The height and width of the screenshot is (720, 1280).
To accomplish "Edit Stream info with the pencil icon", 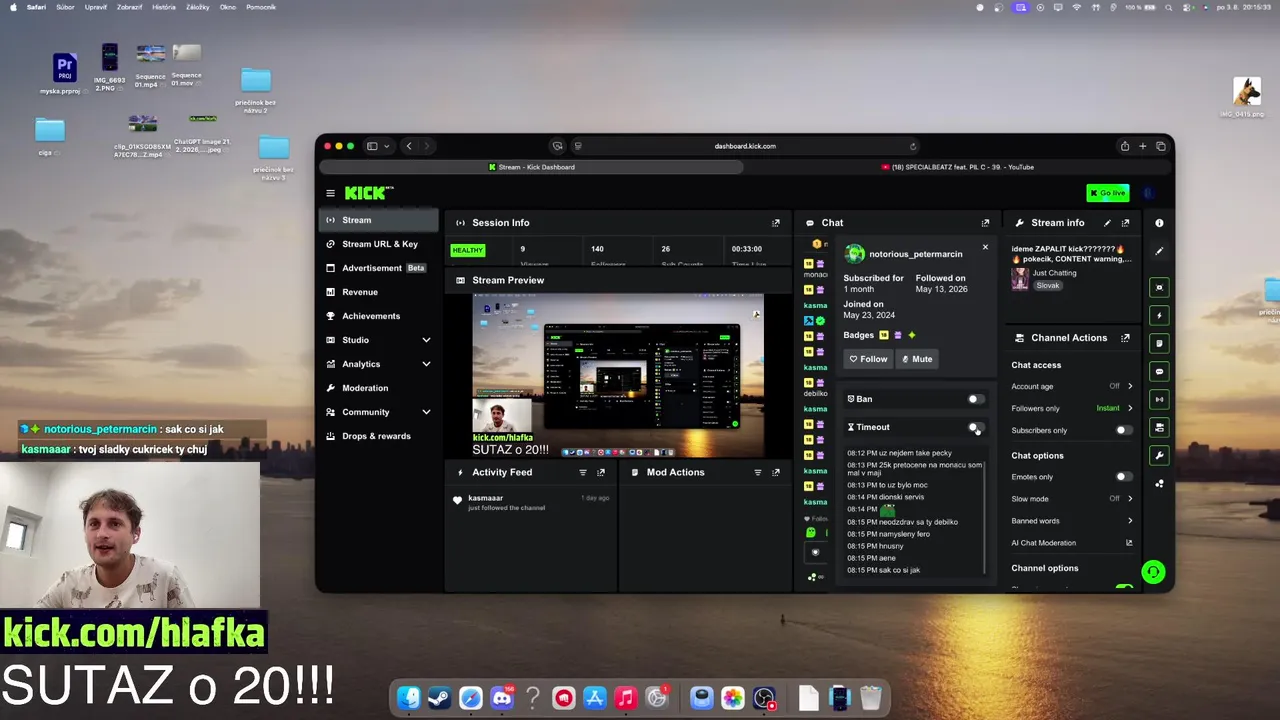I will [x=1107, y=223].
